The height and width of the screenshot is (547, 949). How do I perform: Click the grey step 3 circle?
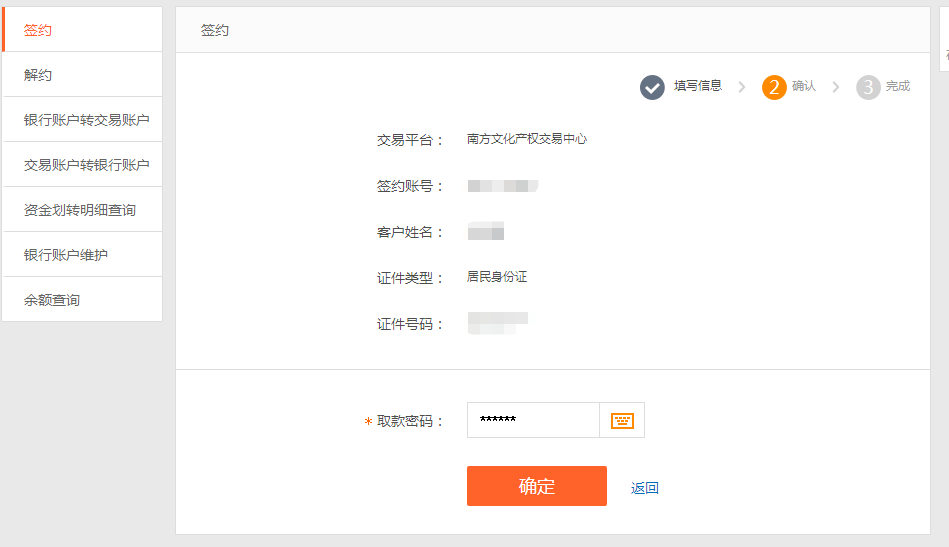click(868, 88)
